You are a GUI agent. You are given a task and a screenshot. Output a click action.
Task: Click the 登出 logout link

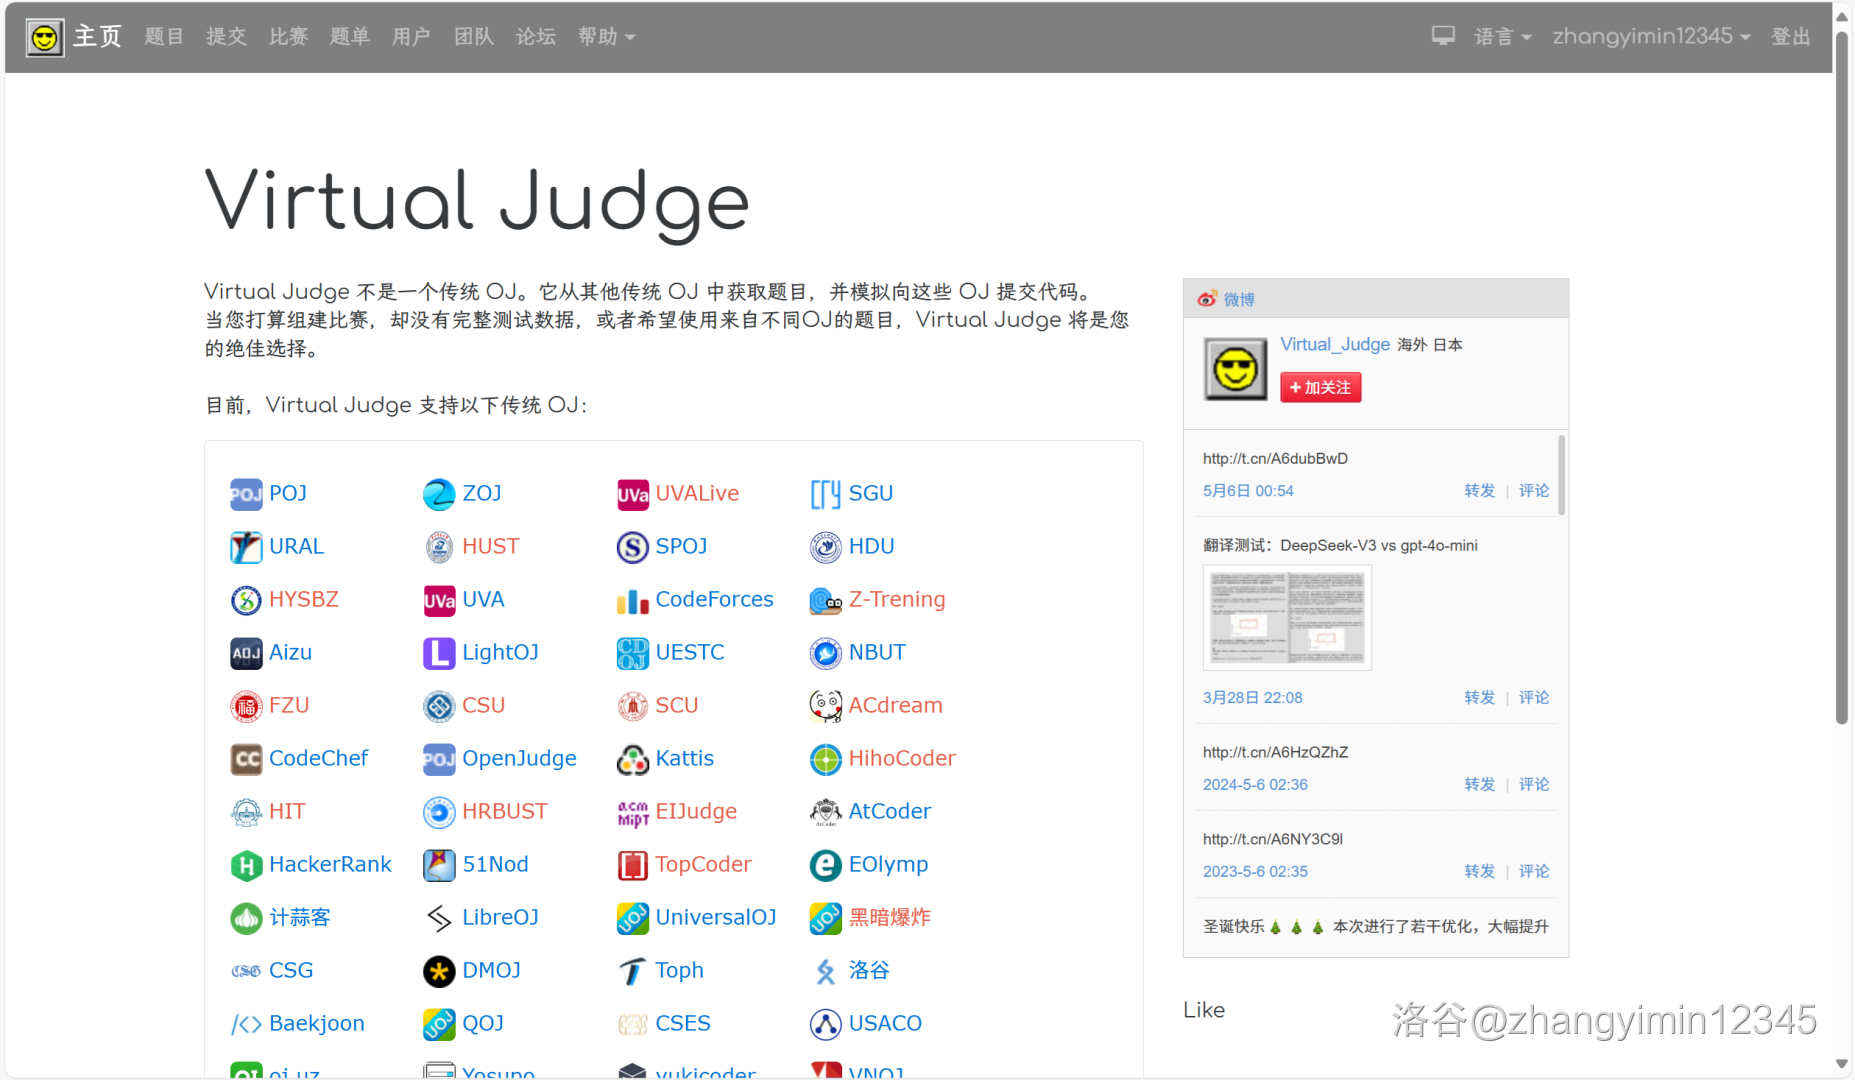[1790, 37]
